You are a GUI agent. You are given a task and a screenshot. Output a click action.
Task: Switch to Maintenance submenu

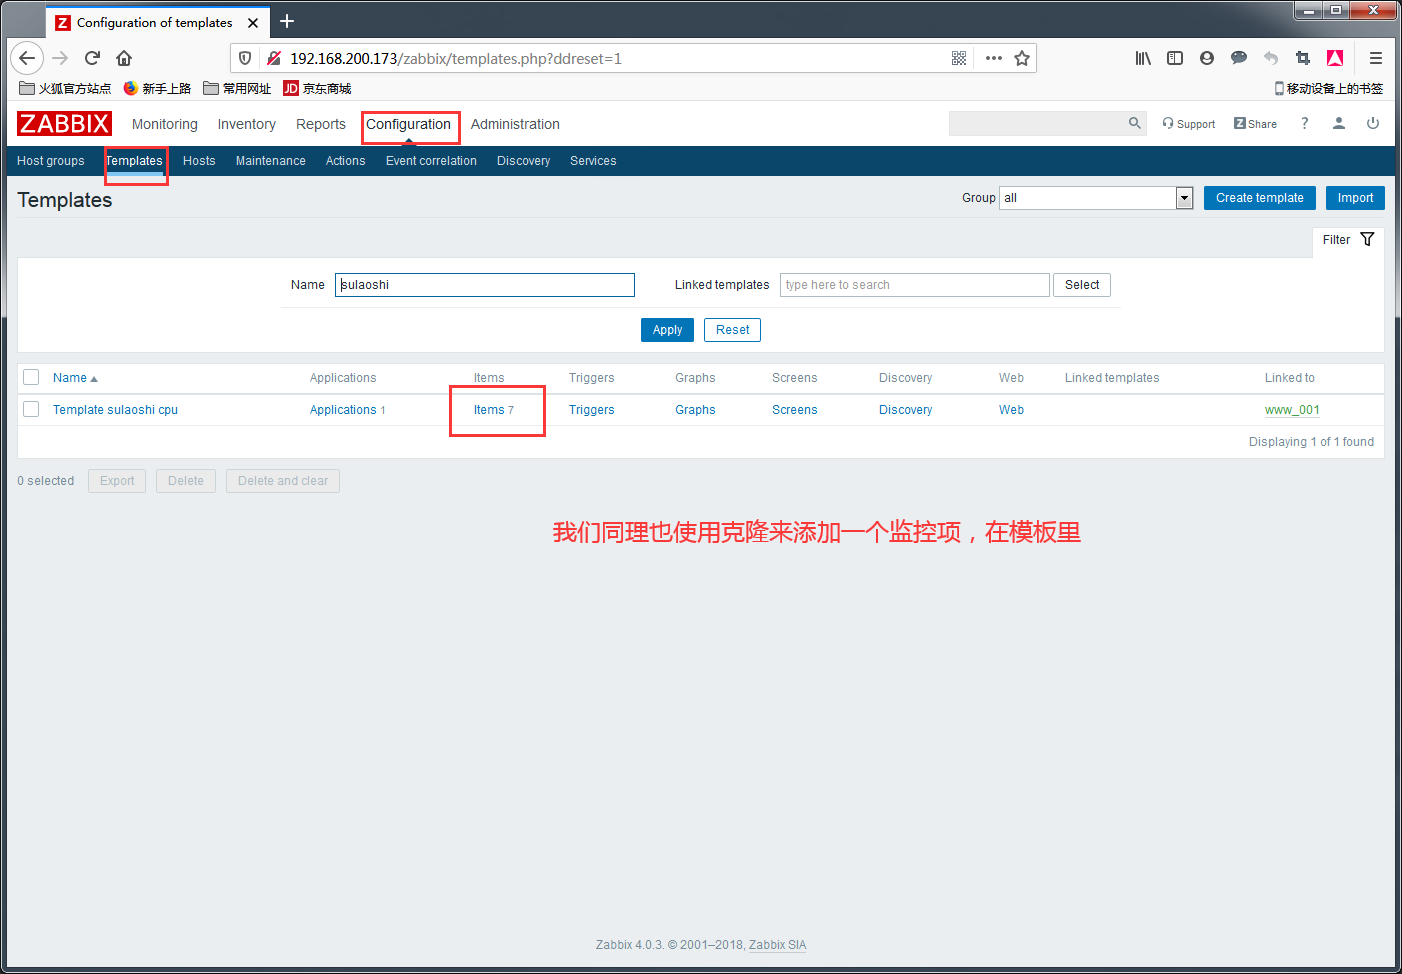pyautogui.click(x=271, y=161)
